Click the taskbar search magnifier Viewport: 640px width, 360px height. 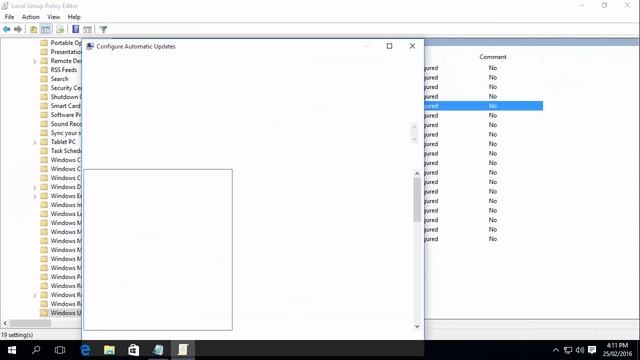point(36,350)
